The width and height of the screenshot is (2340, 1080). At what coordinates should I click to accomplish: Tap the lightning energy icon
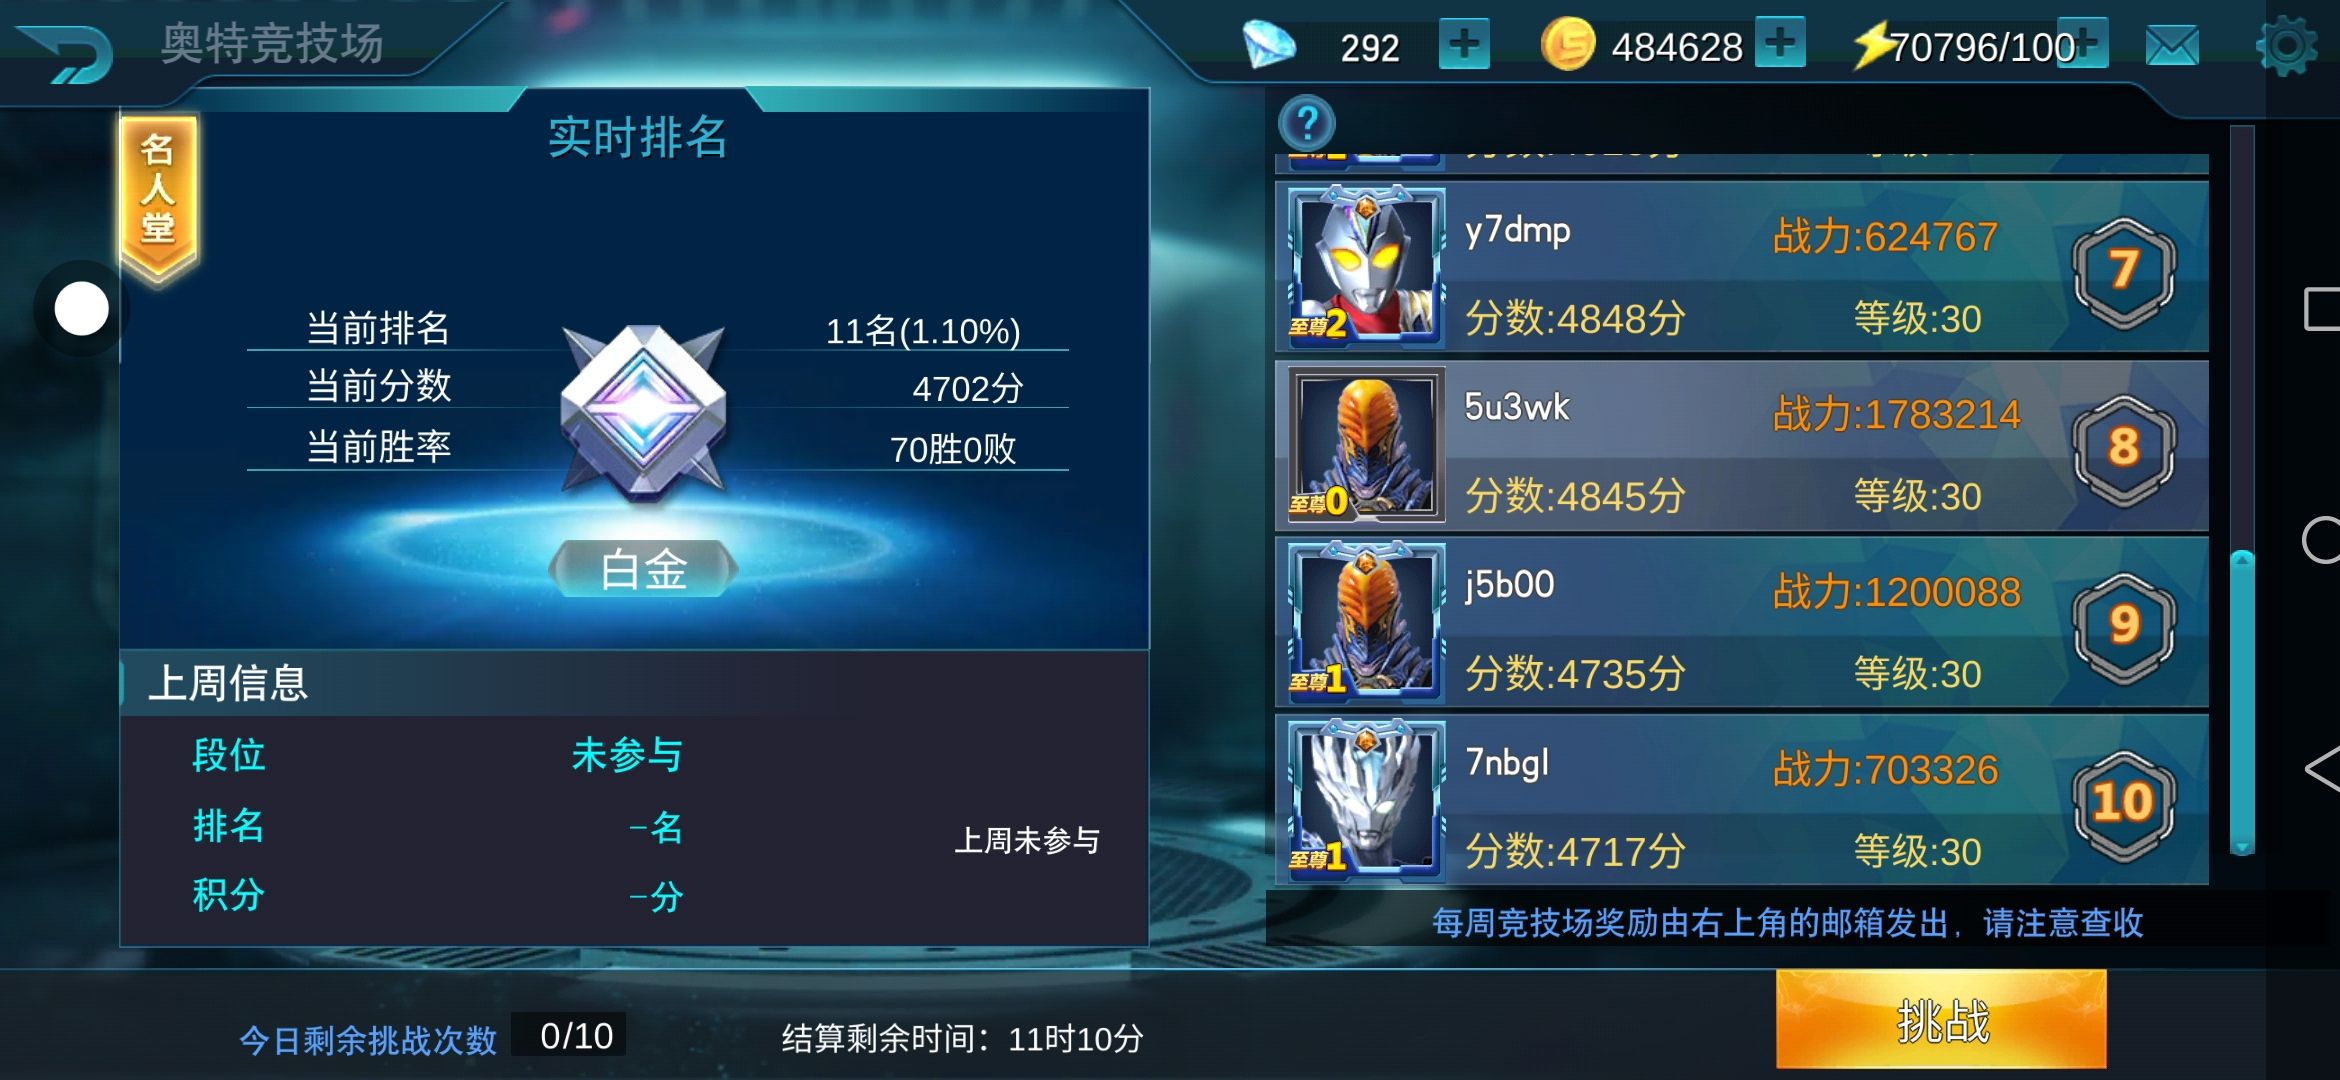1871,45
